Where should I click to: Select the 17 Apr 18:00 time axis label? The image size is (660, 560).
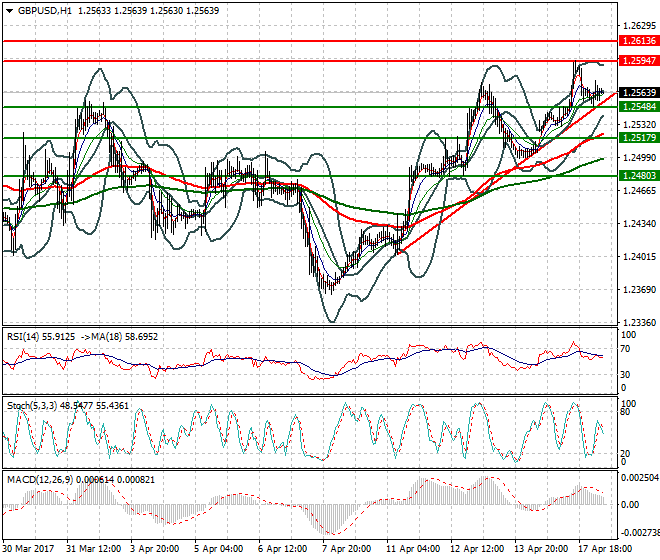pos(606,549)
